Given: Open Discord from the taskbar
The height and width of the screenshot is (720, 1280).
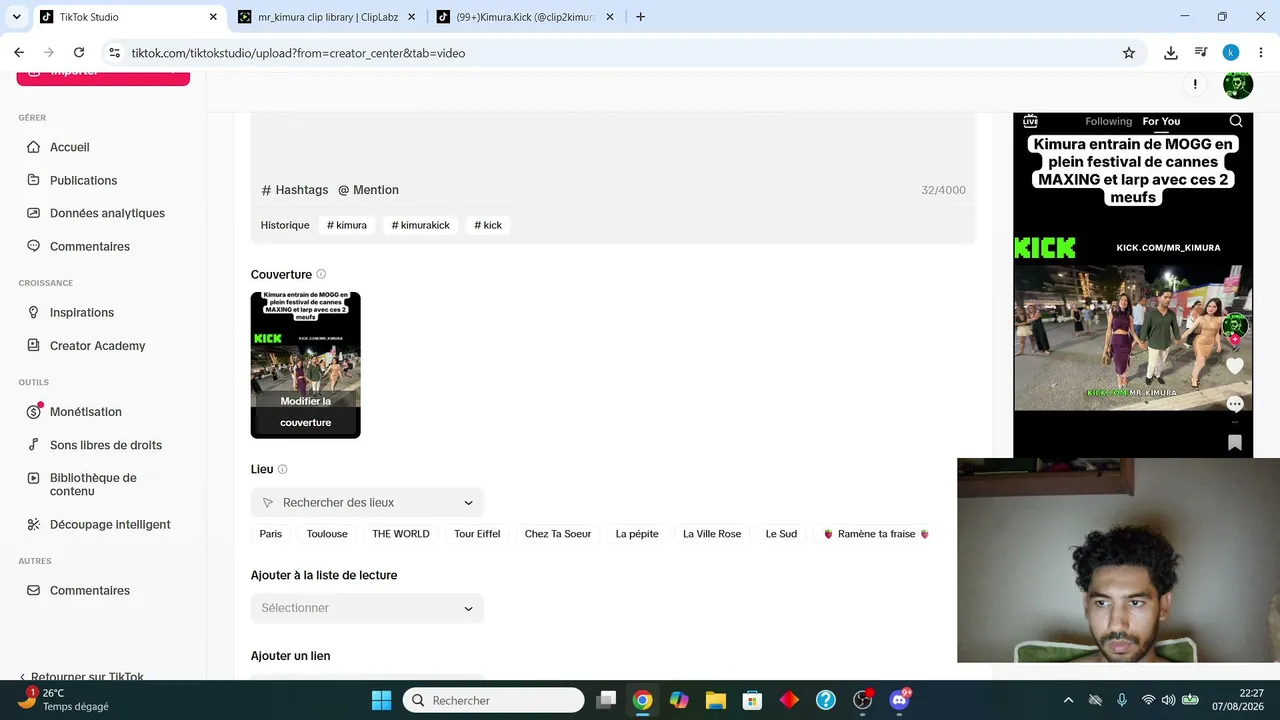Looking at the screenshot, I should 899,700.
